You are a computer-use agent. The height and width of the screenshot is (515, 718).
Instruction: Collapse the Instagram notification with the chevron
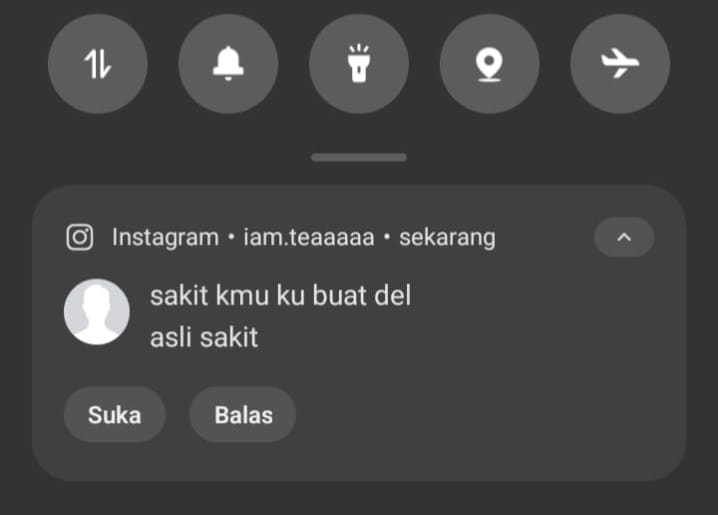coord(624,237)
